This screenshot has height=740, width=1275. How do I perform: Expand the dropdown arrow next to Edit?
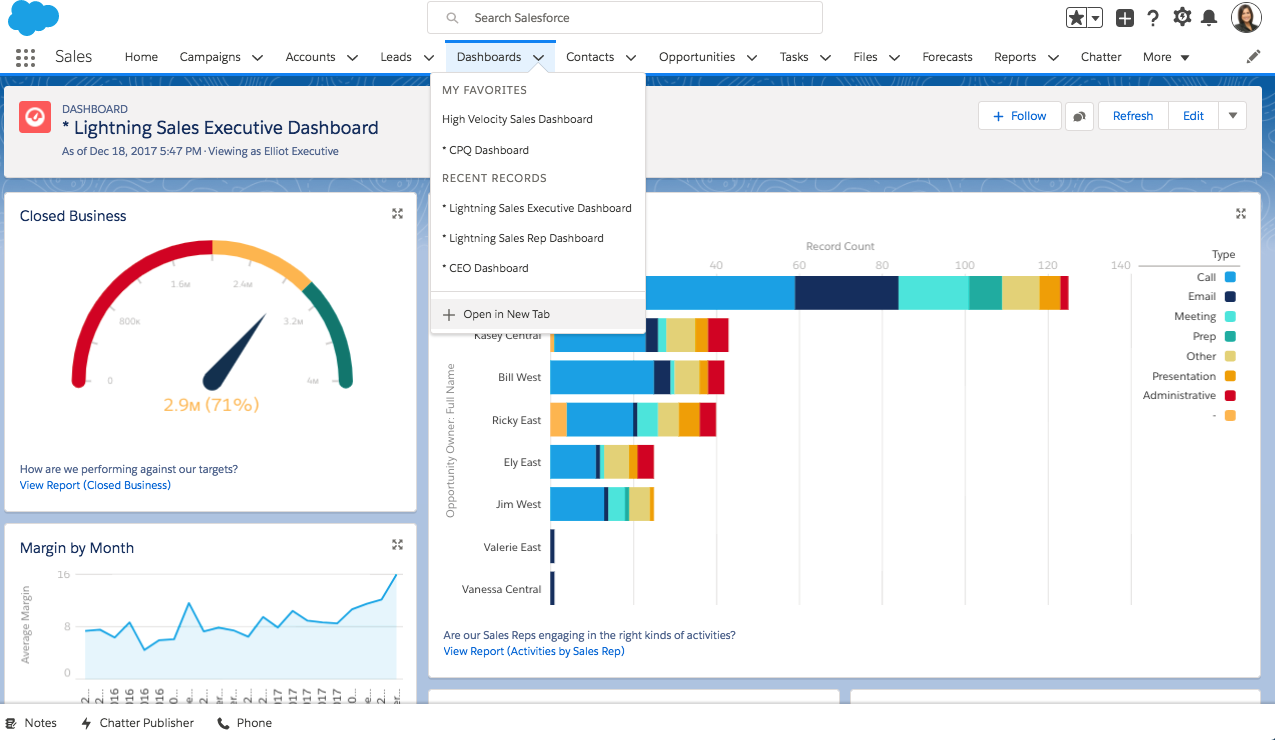[1232, 116]
